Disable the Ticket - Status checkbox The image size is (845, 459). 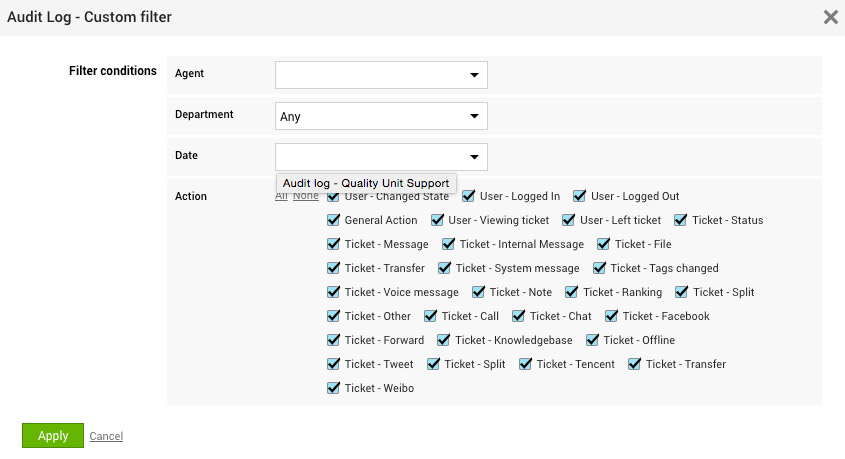click(682, 220)
